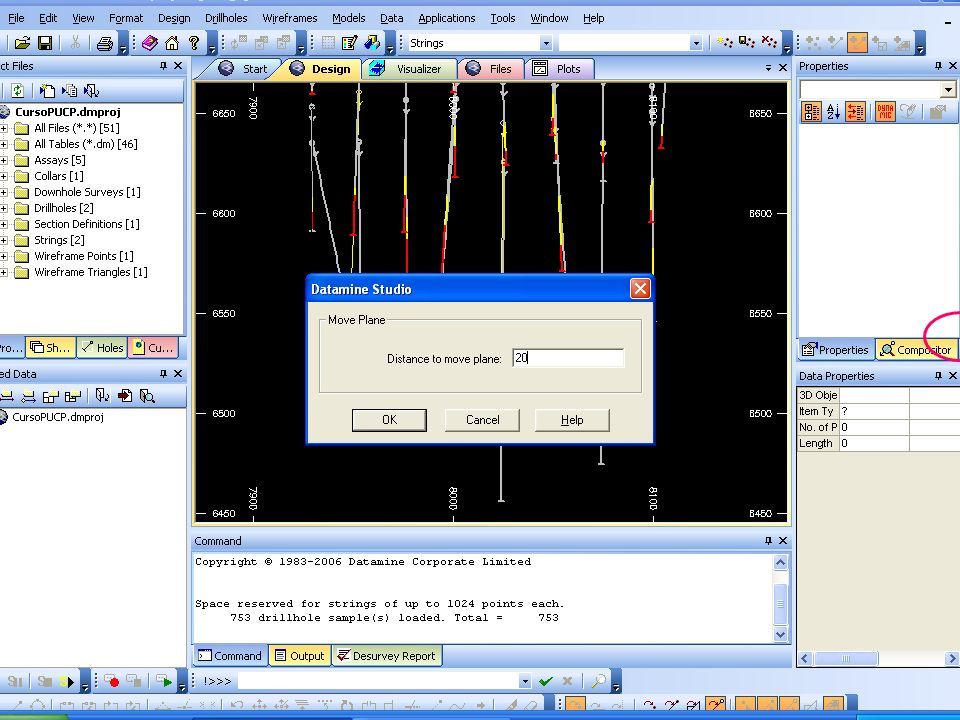Toggle highlighted orange snap mode icon

coord(857,42)
